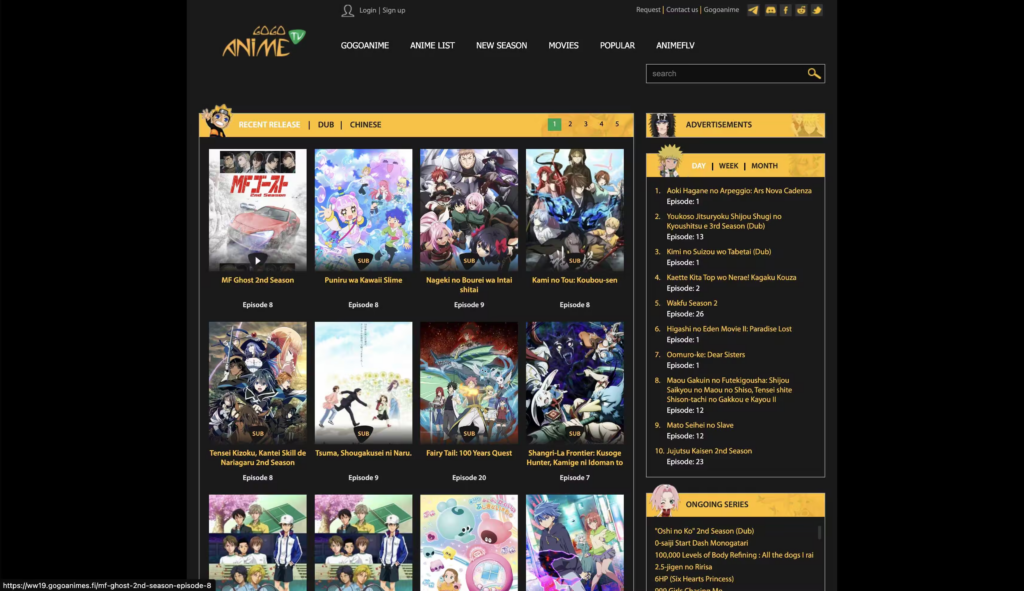Click Tsuma, Shougakusei ni Naru. title
The height and width of the screenshot is (591, 1024).
pos(363,453)
